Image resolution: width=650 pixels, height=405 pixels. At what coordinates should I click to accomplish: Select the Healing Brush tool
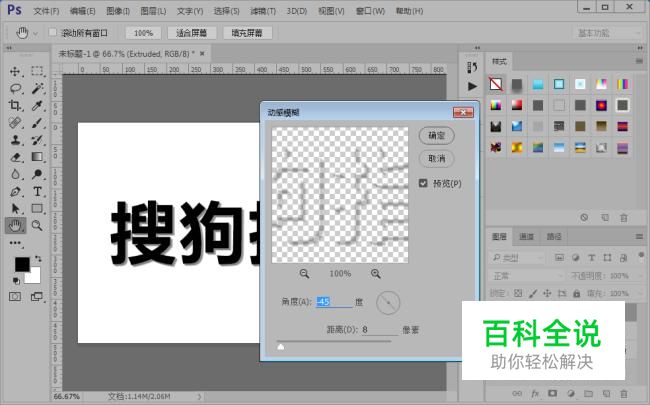point(15,123)
